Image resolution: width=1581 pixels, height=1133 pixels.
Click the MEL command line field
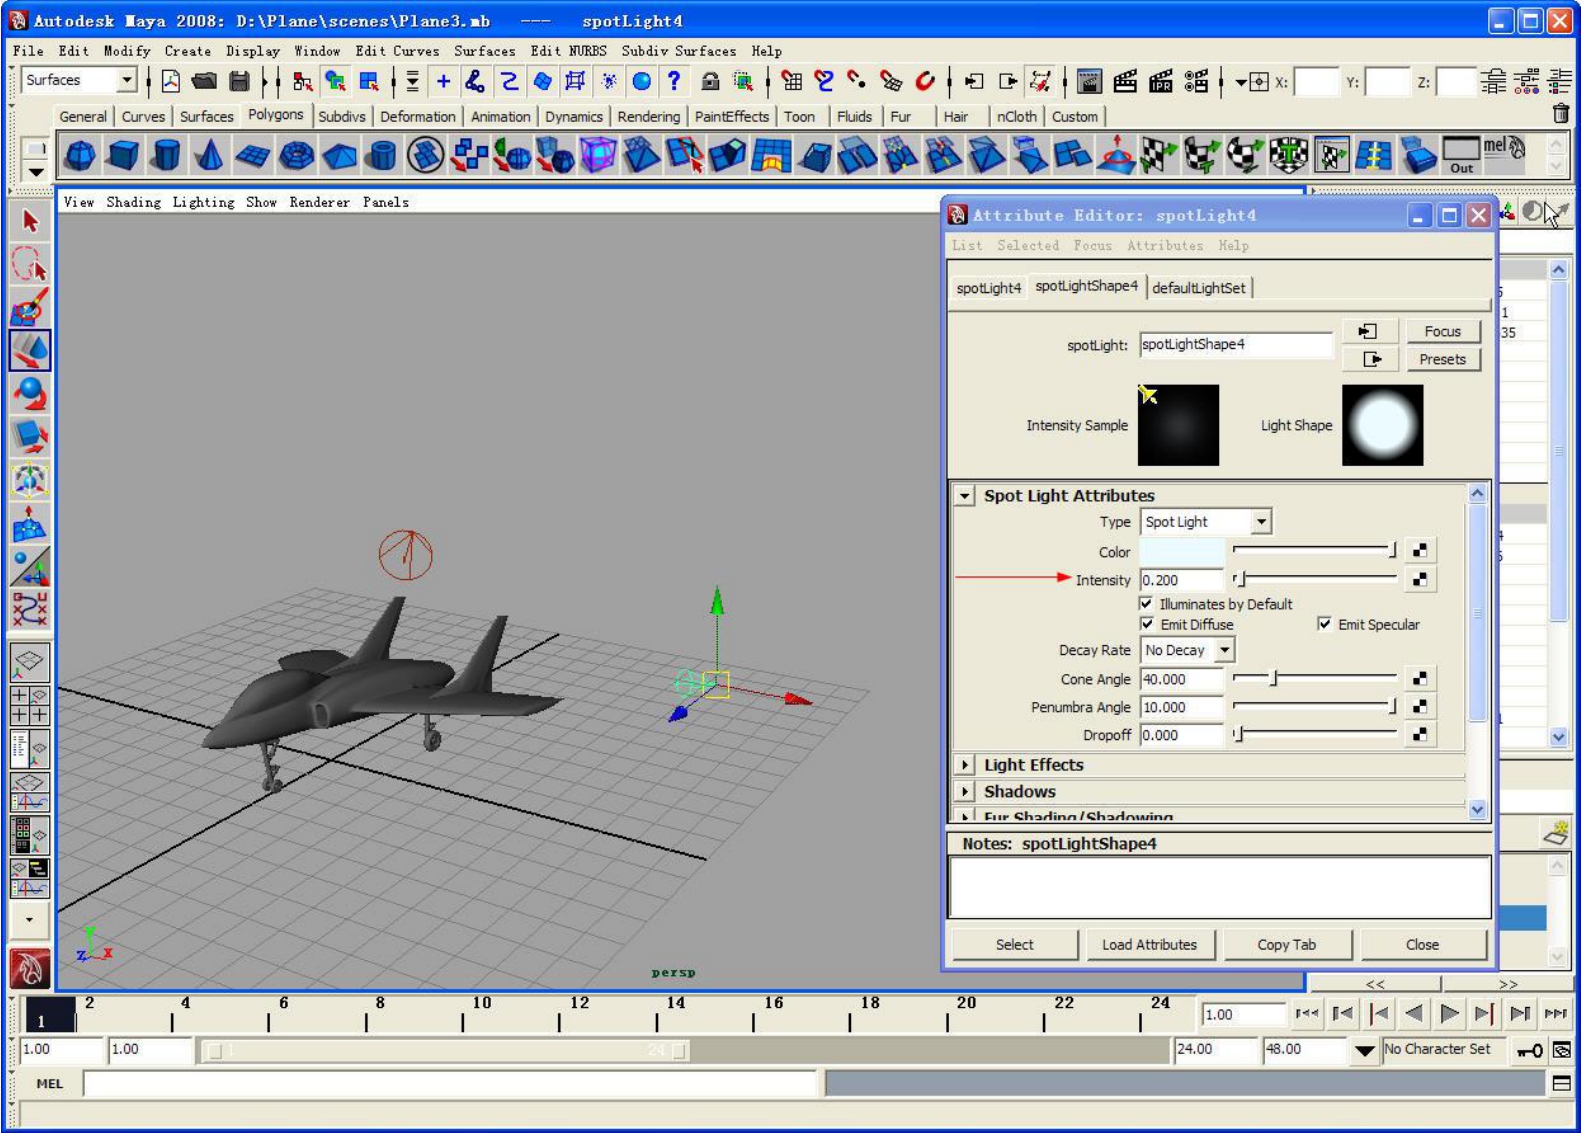[x=450, y=1083]
